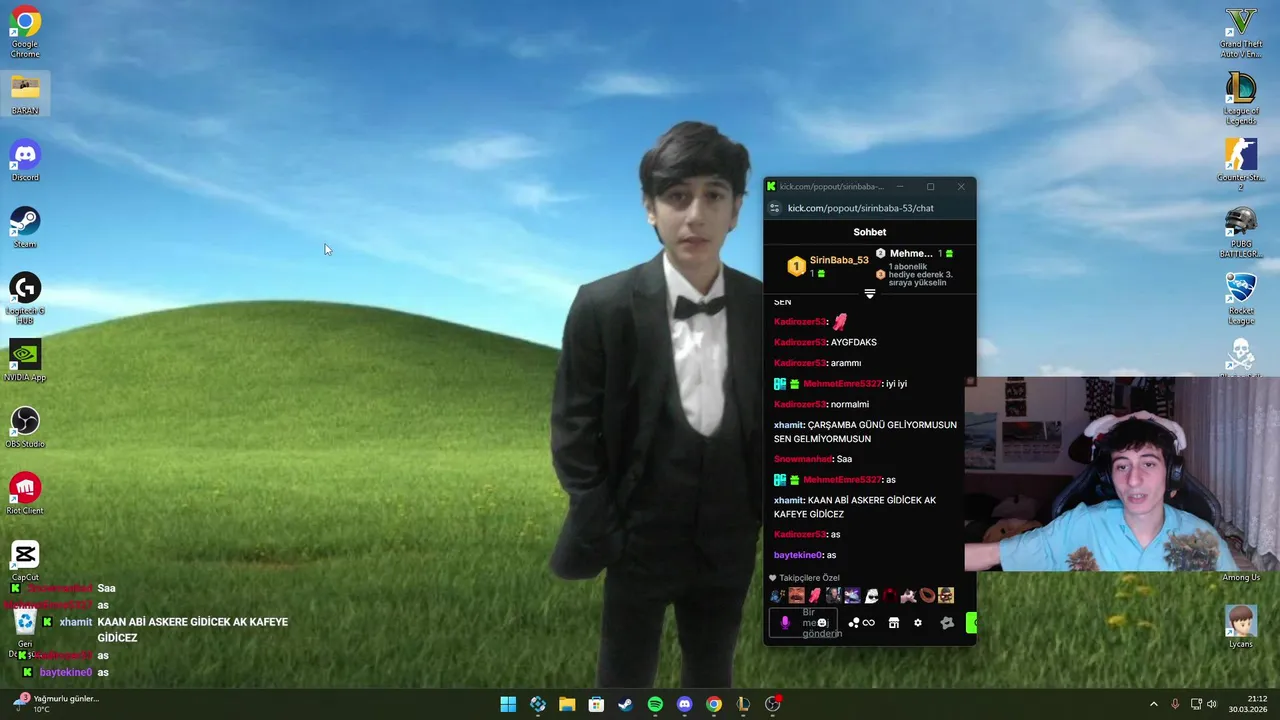1280x720 pixels.
Task: Open Steam from the taskbar
Action: [625, 704]
